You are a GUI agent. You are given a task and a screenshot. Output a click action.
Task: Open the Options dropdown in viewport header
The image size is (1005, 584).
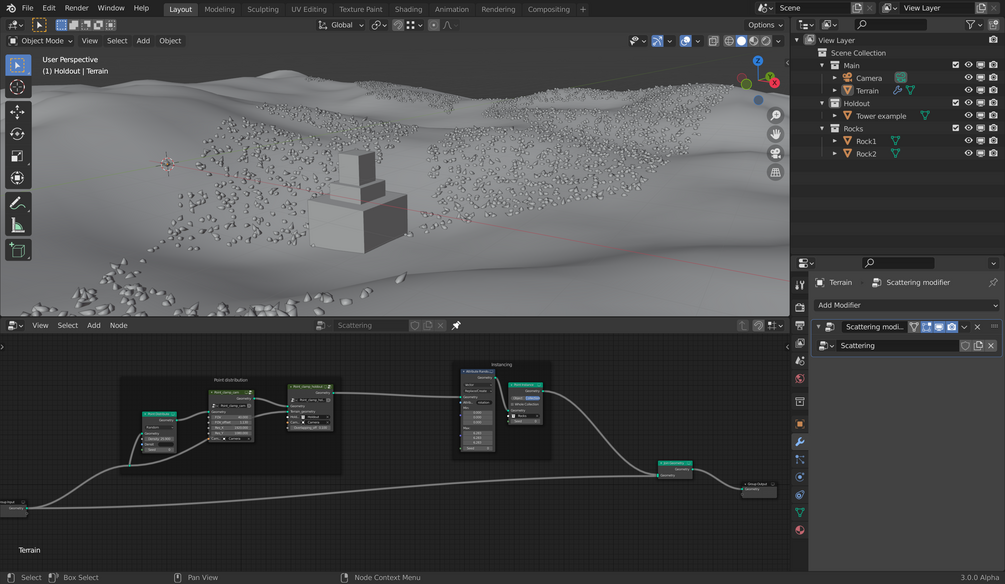point(765,25)
